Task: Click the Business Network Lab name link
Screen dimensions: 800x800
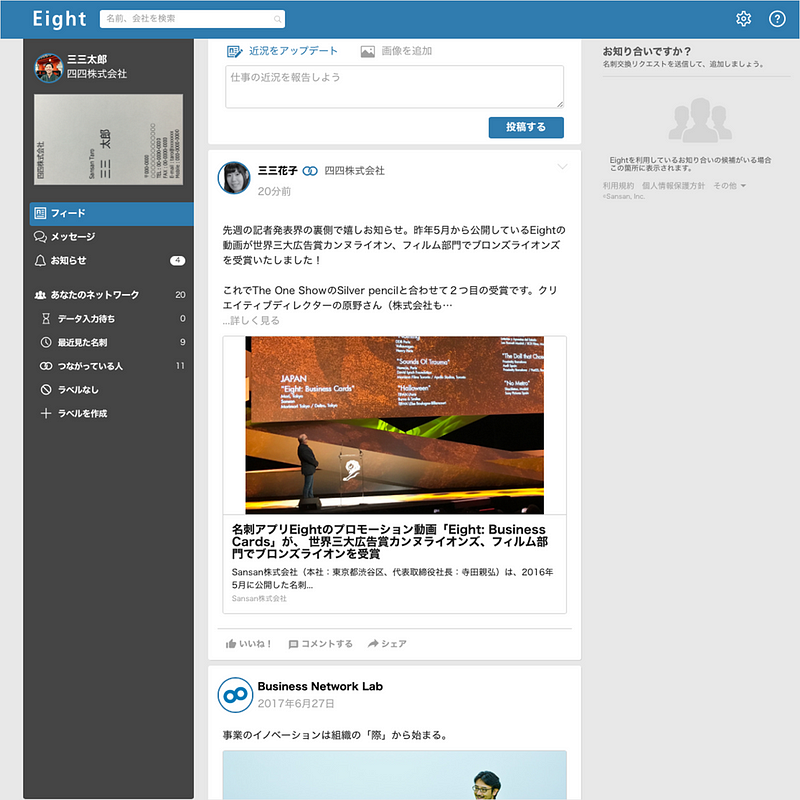Action: point(320,686)
